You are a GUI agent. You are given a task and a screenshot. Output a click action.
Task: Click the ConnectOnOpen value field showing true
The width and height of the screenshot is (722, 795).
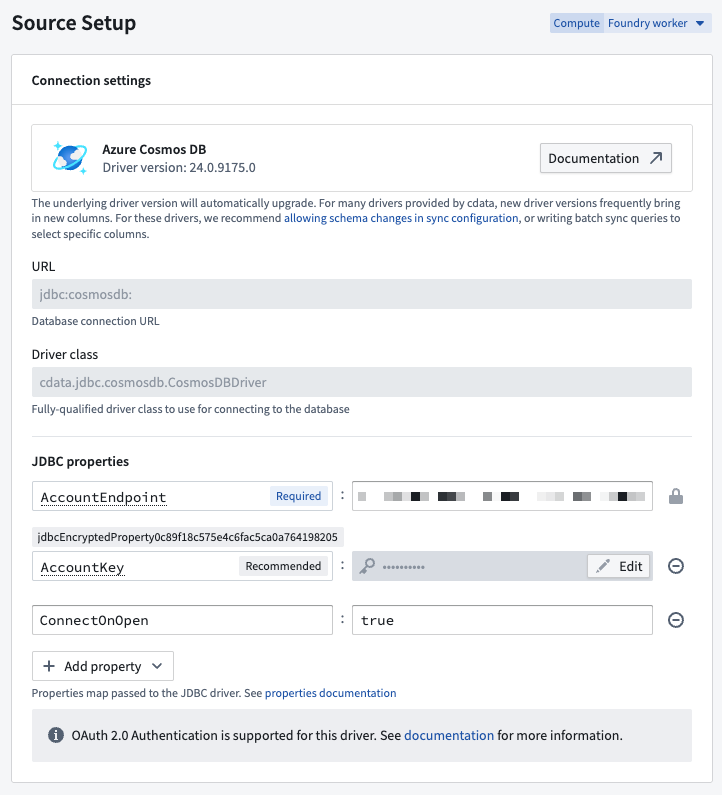(502, 620)
